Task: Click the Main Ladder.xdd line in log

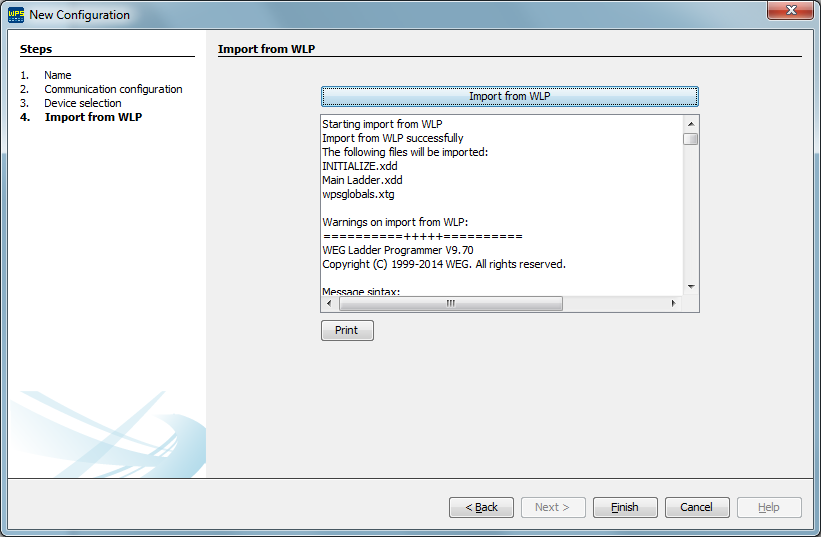Action: (x=362, y=180)
